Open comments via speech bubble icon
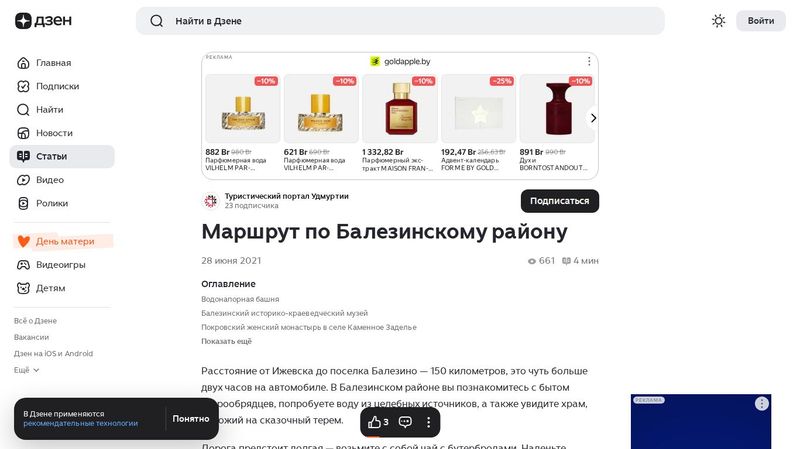Viewport: 800px width, 449px height. pyautogui.click(x=405, y=422)
